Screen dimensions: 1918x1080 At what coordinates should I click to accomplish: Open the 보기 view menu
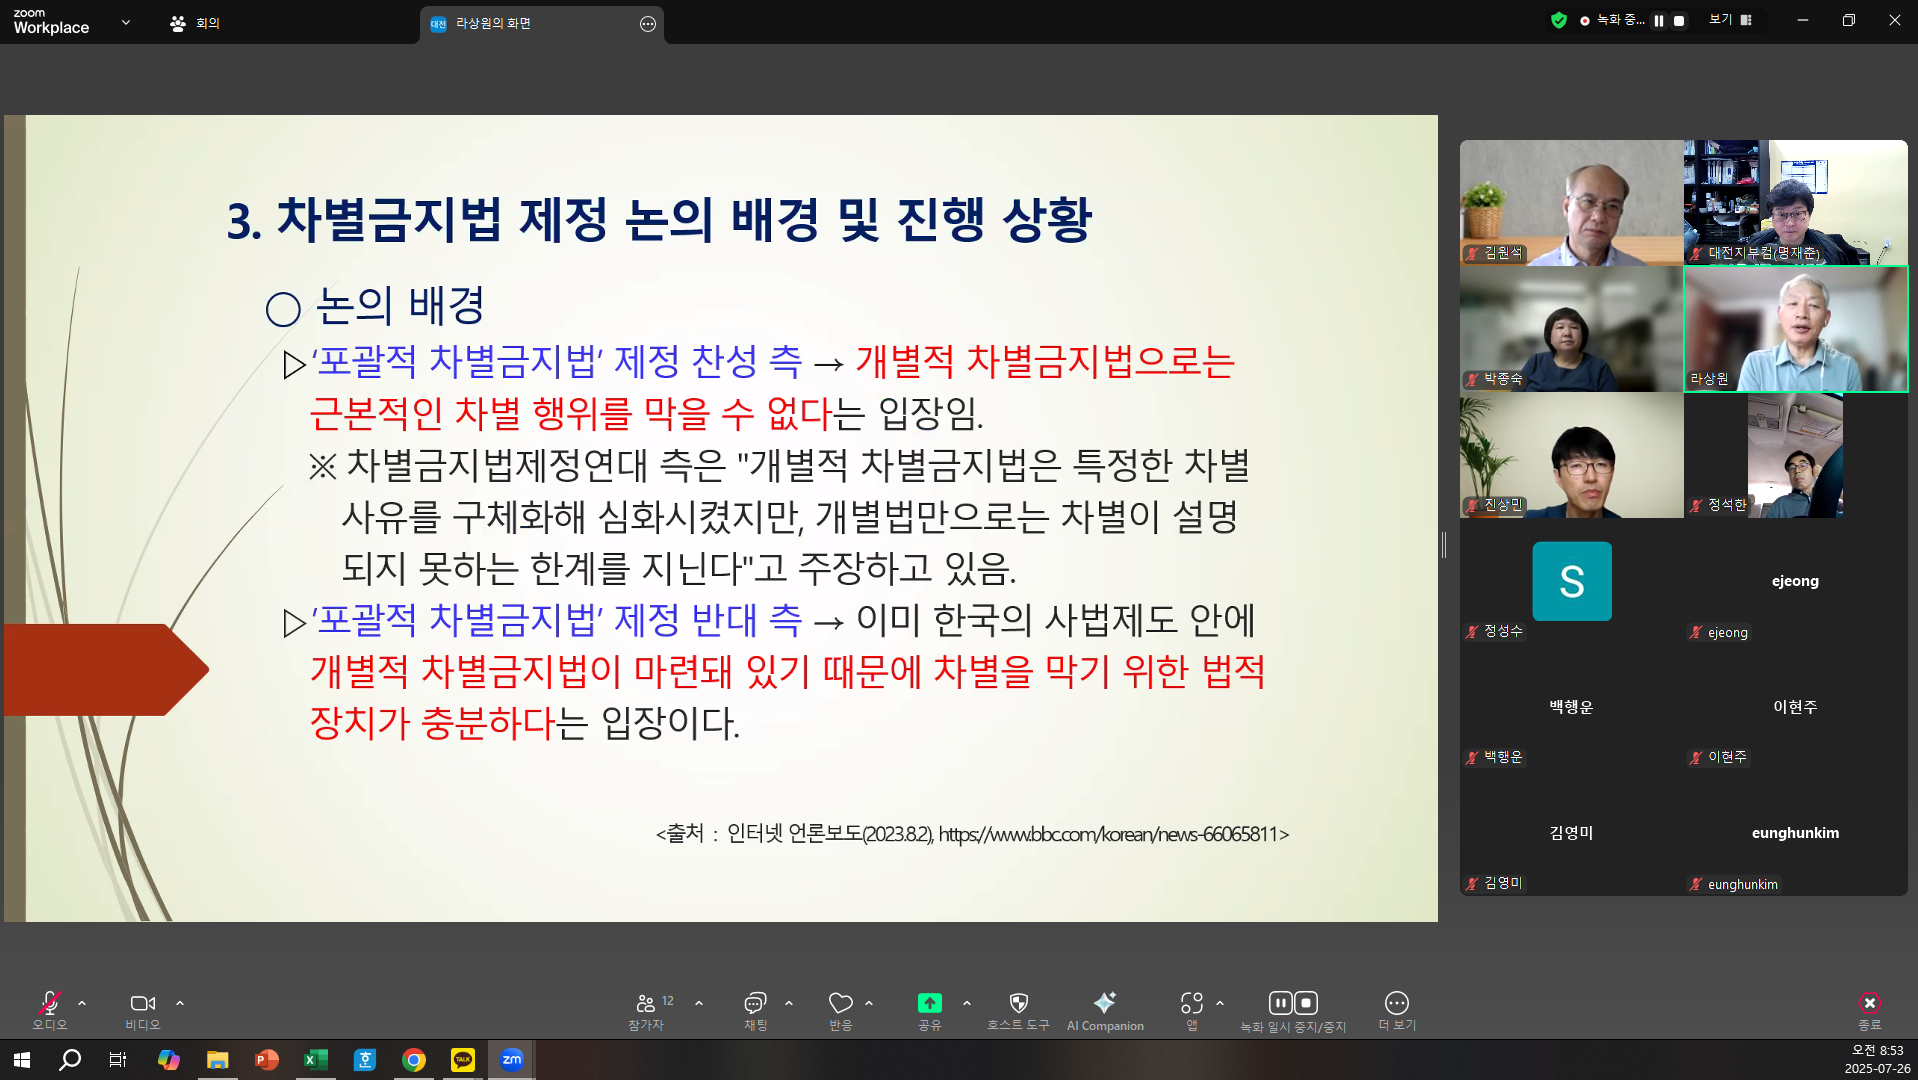pos(1722,20)
